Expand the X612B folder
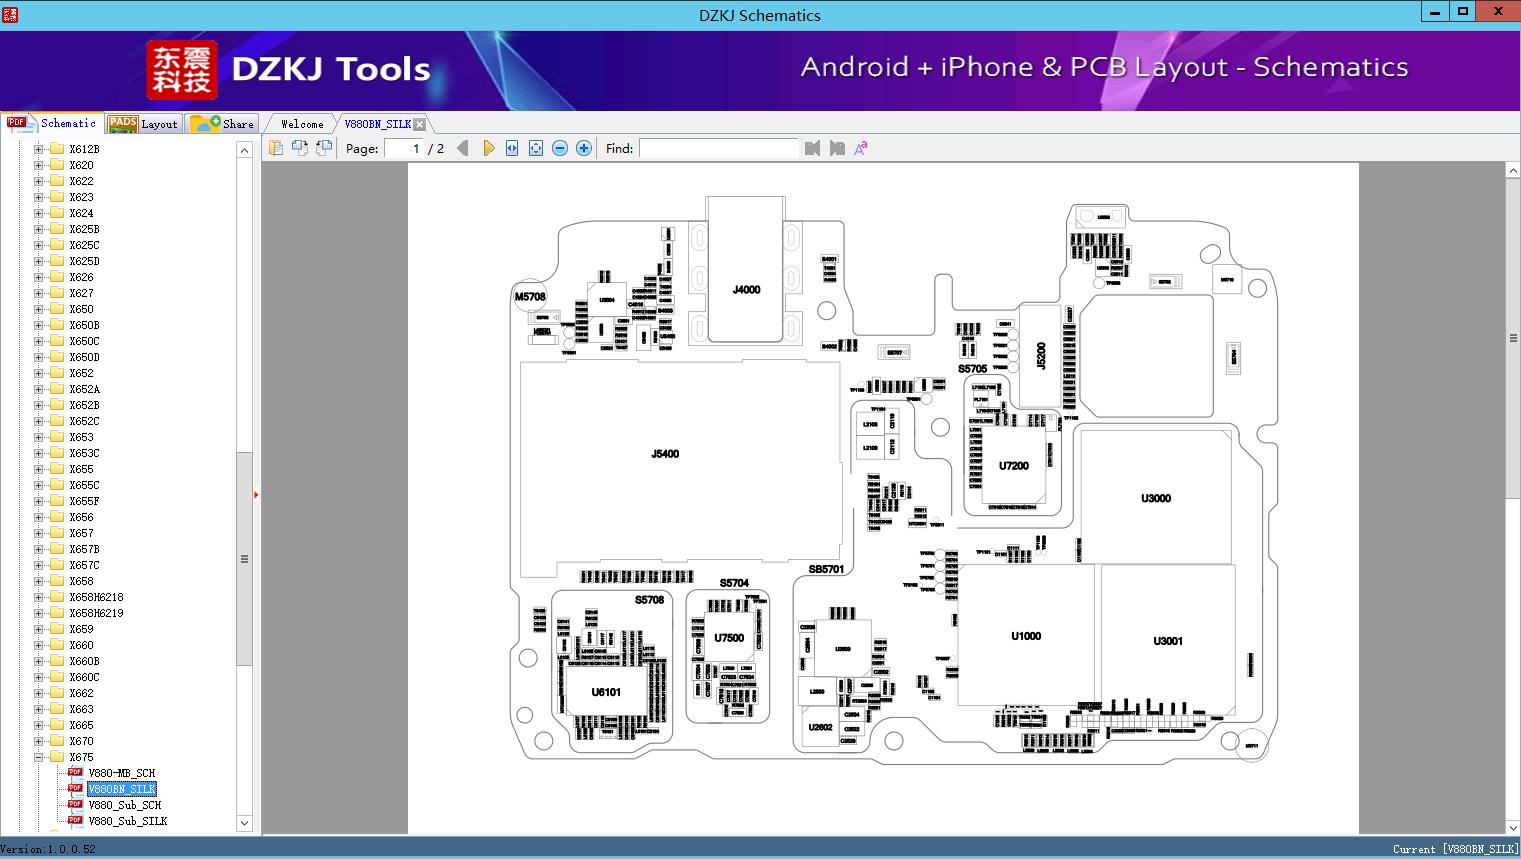Image resolution: width=1521 pixels, height=859 pixels. (39, 149)
